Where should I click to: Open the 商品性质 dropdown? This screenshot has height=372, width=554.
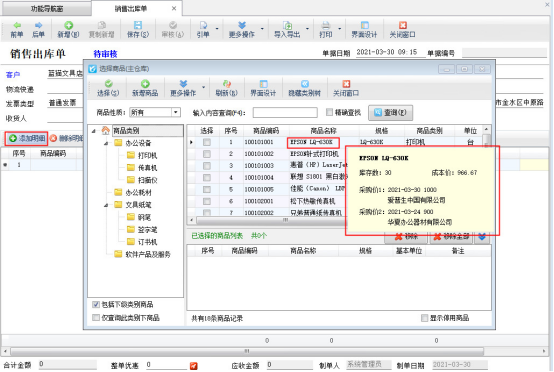tap(176, 112)
